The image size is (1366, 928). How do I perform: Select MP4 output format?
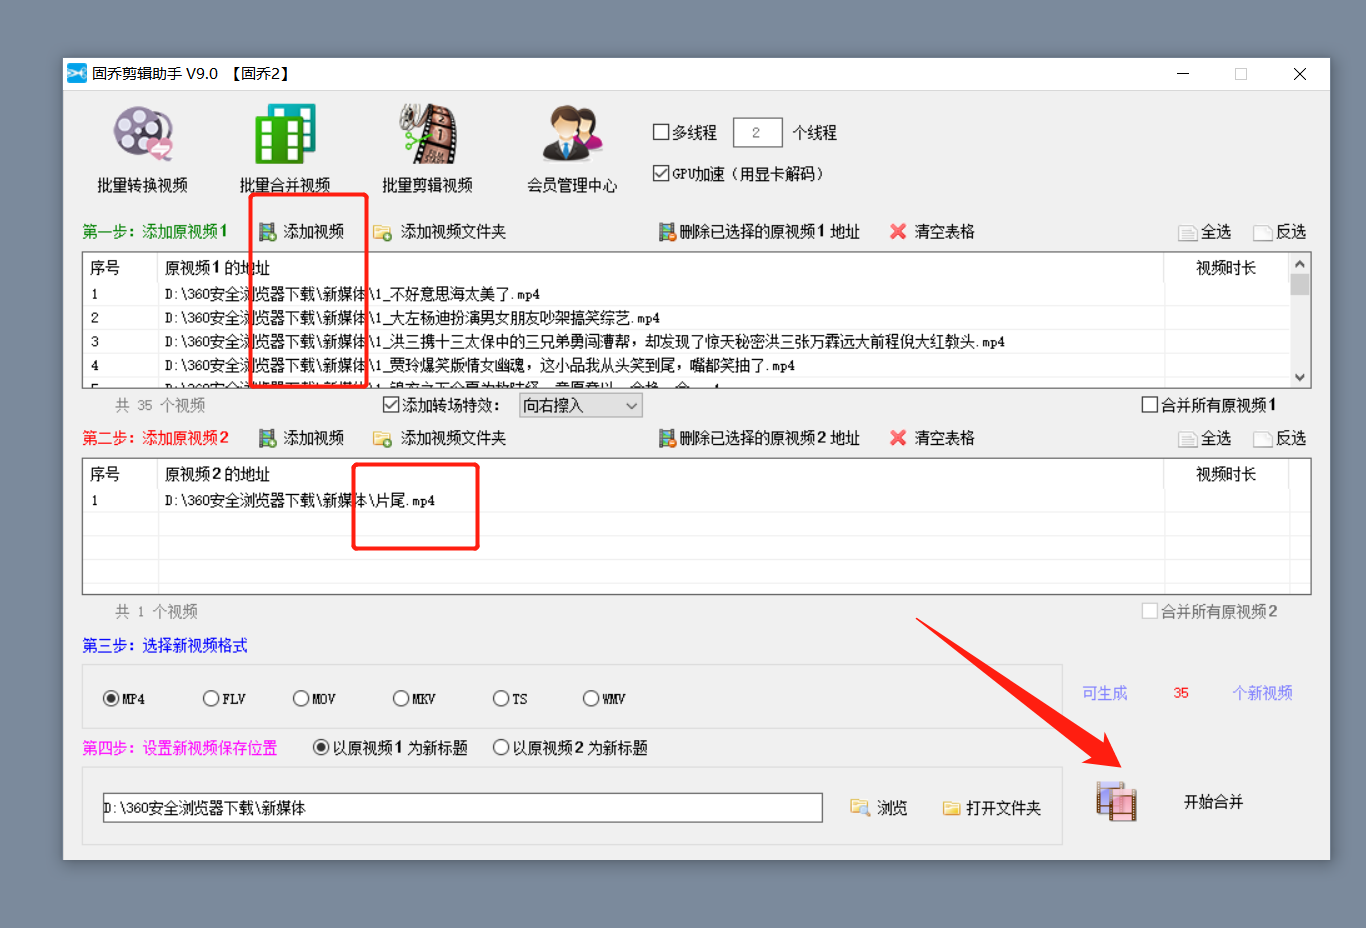click(111, 699)
